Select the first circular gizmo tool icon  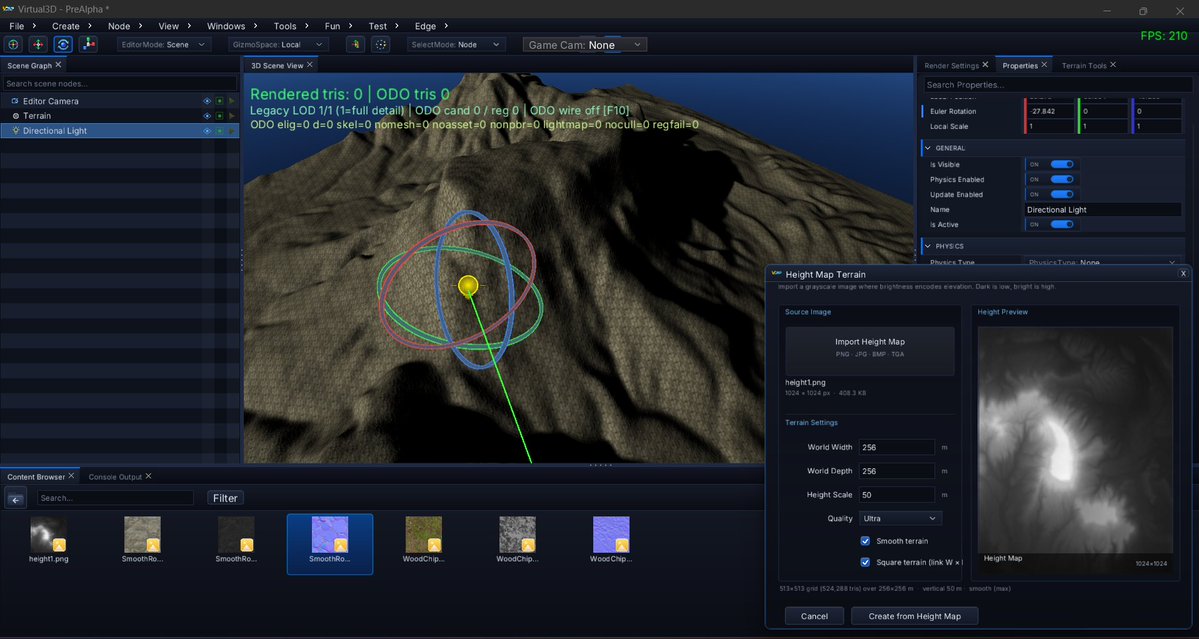pyautogui.click(x=14, y=44)
